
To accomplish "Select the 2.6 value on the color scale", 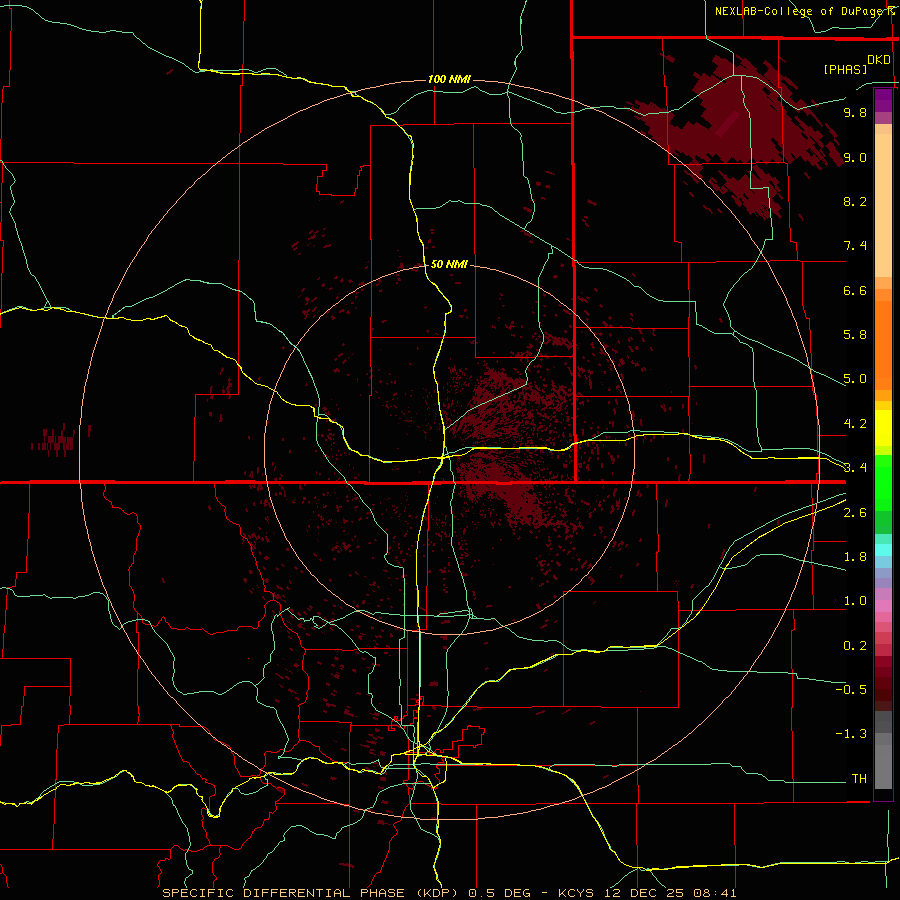I will (855, 513).
